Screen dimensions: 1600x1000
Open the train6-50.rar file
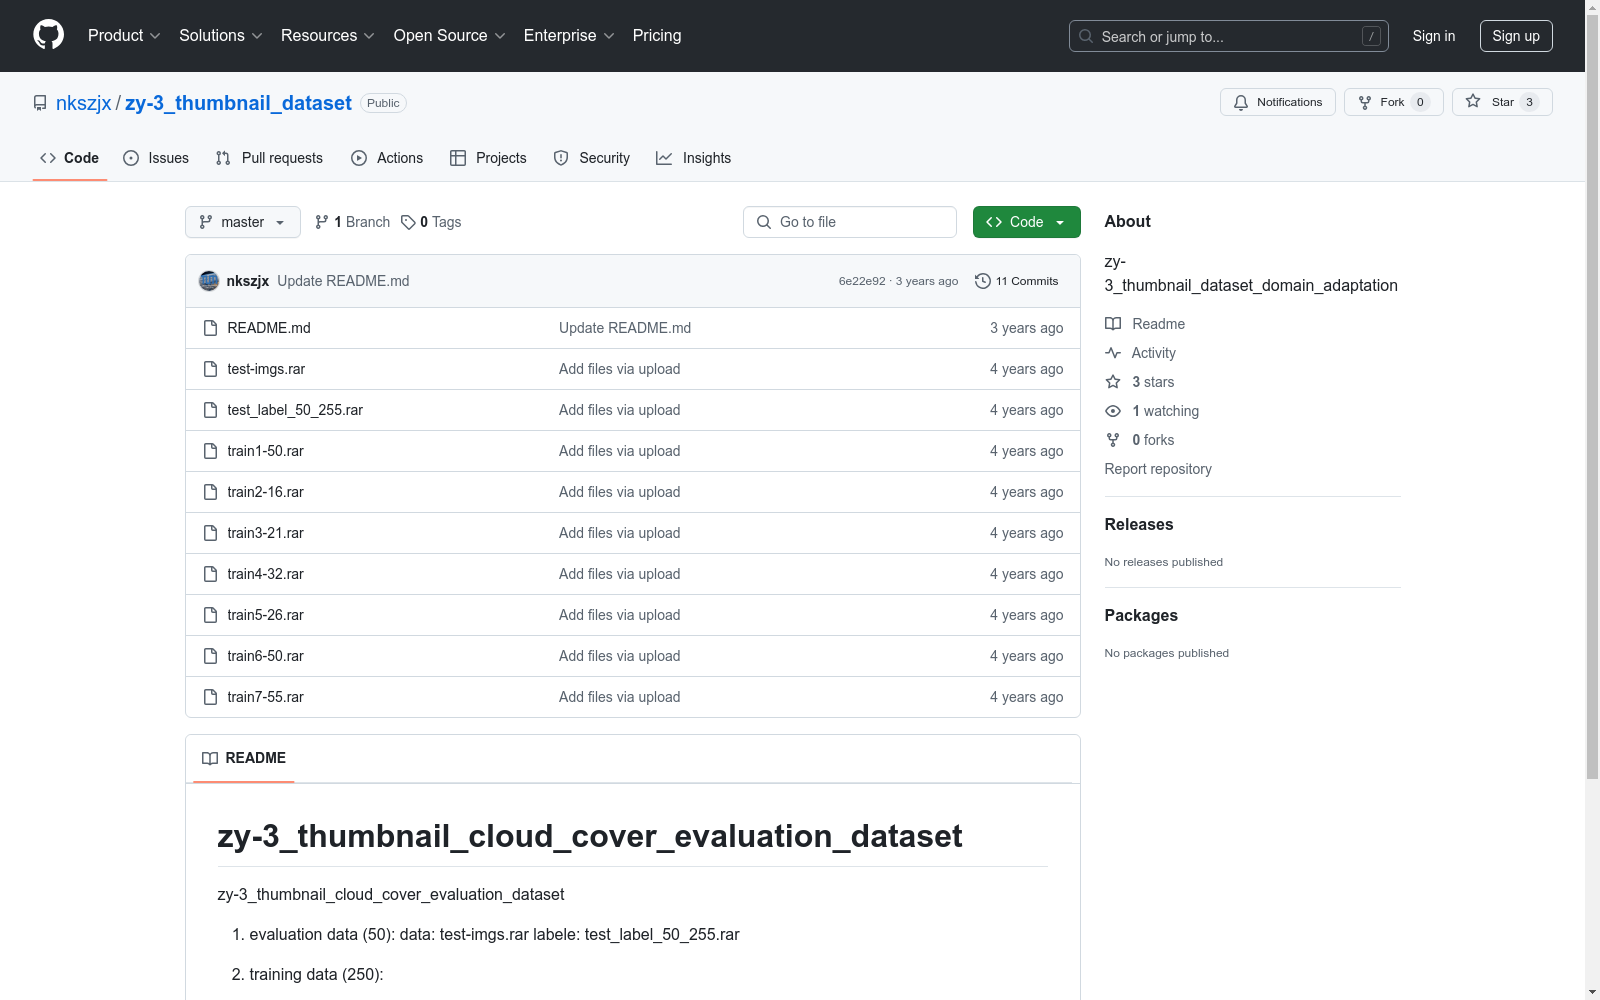pos(265,656)
